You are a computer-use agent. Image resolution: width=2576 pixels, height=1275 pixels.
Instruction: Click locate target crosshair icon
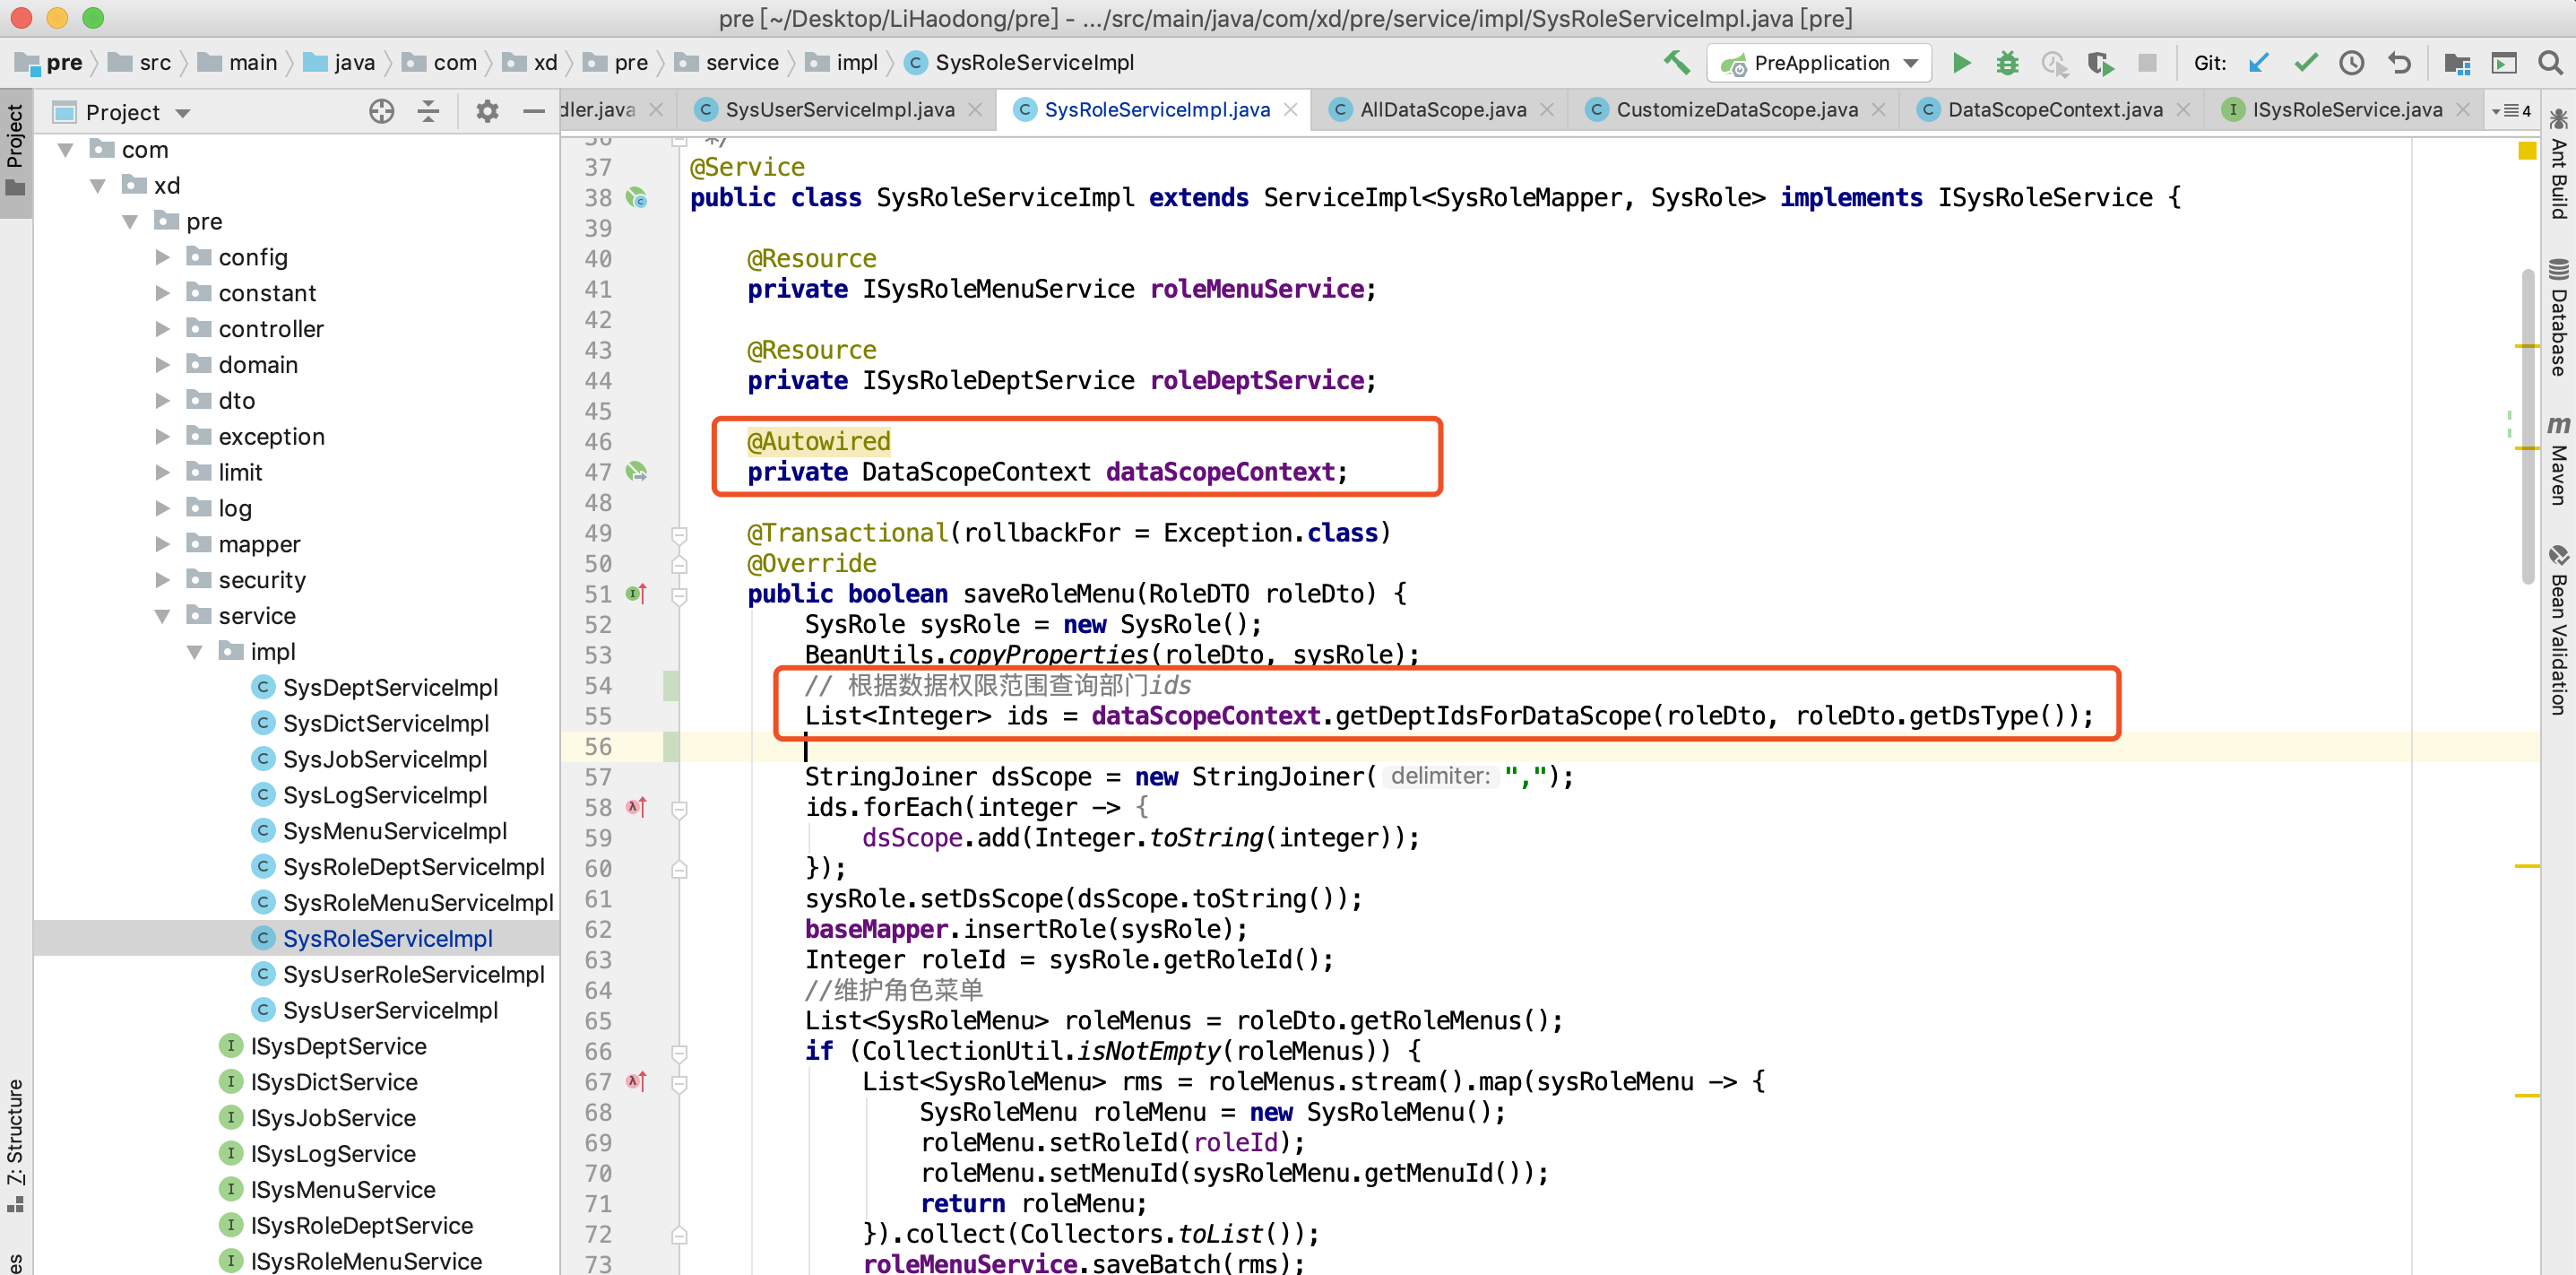click(x=381, y=111)
